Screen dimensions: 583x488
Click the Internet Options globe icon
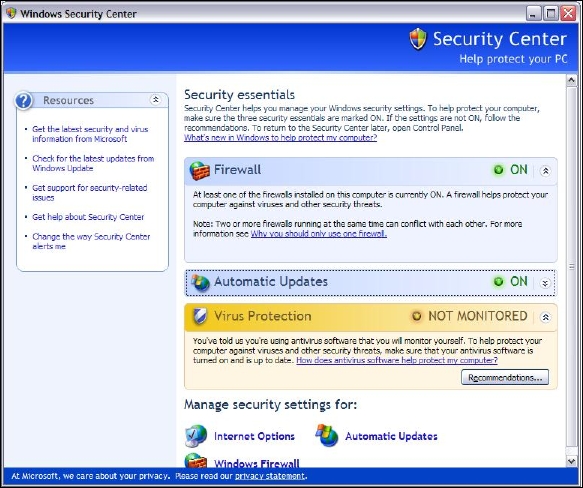point(196,436)
